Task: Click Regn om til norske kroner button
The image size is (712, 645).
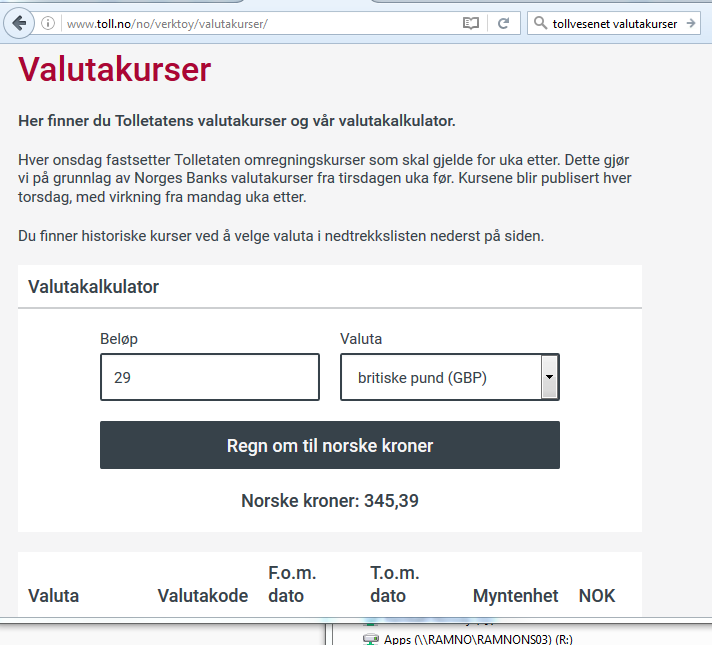Action: 330,445
